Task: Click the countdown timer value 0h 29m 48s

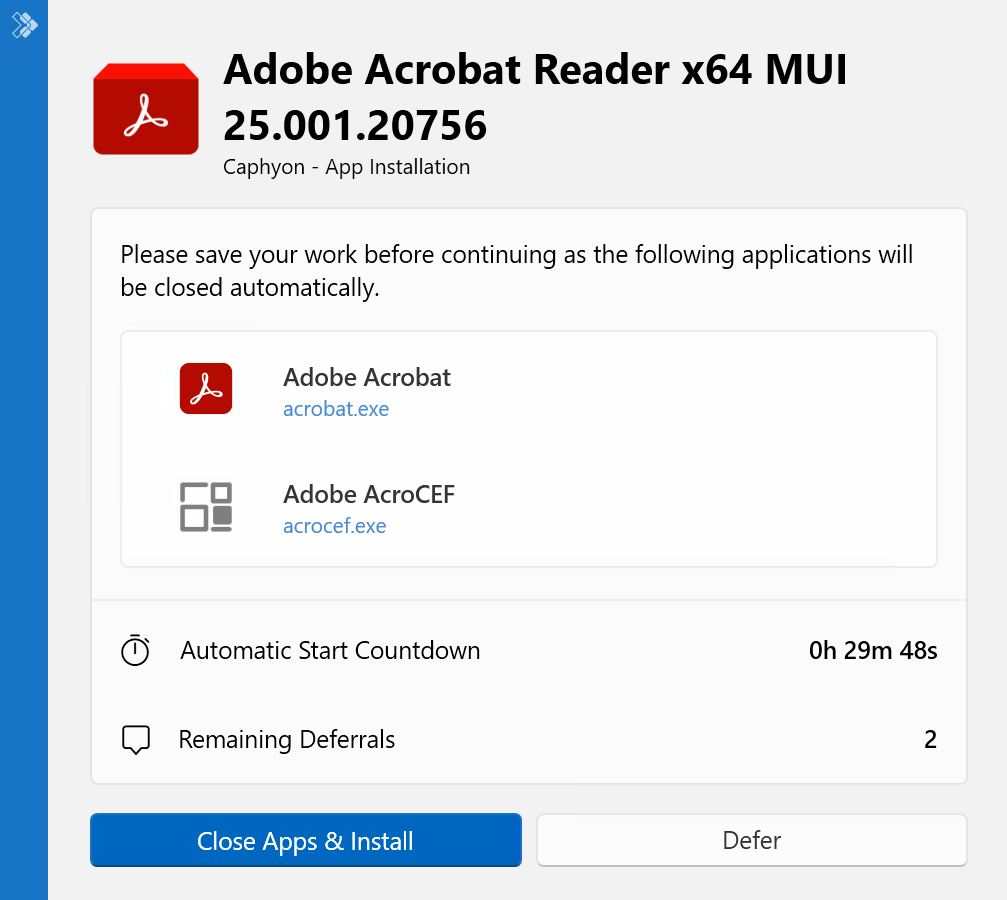Action: [872, 650]
